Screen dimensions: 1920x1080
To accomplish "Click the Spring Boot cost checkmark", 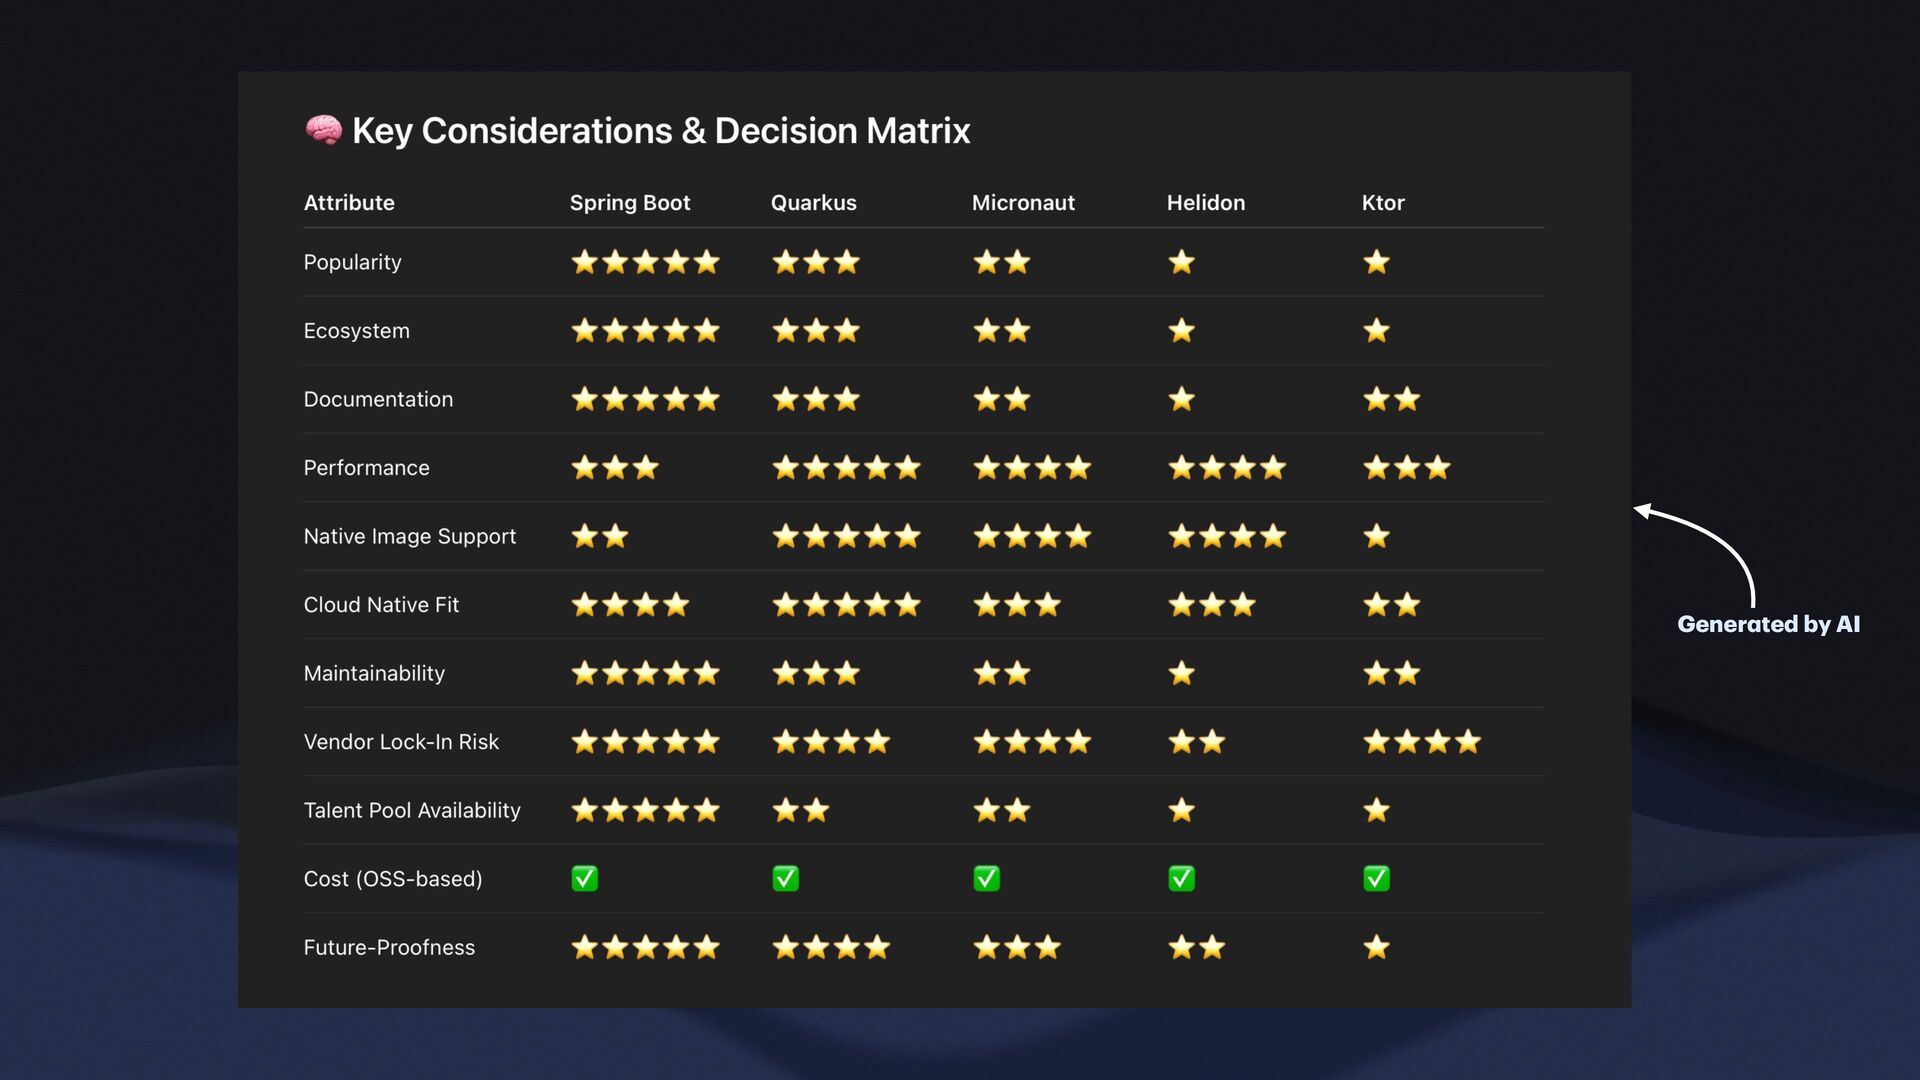I will tap(584, 879).
